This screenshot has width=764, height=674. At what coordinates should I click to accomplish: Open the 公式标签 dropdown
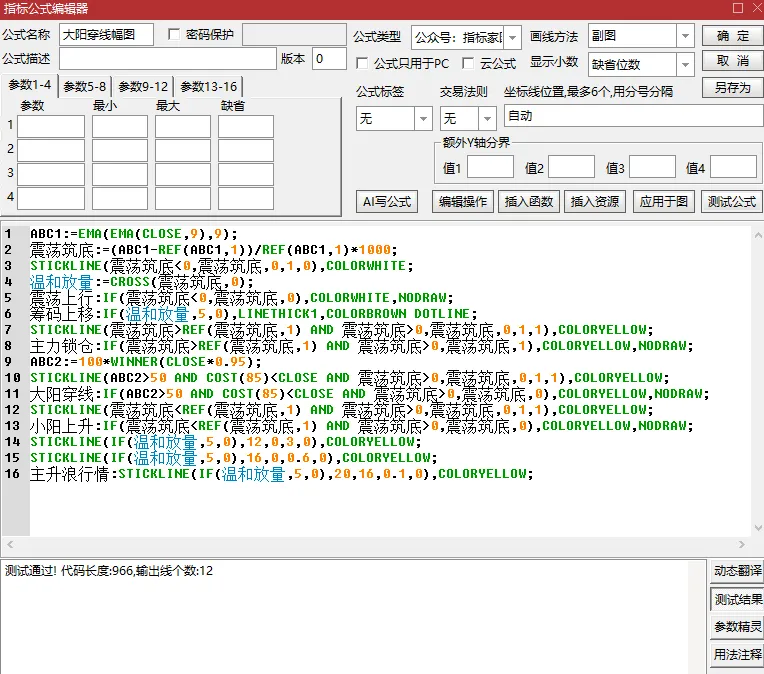(x=423, y=118)
